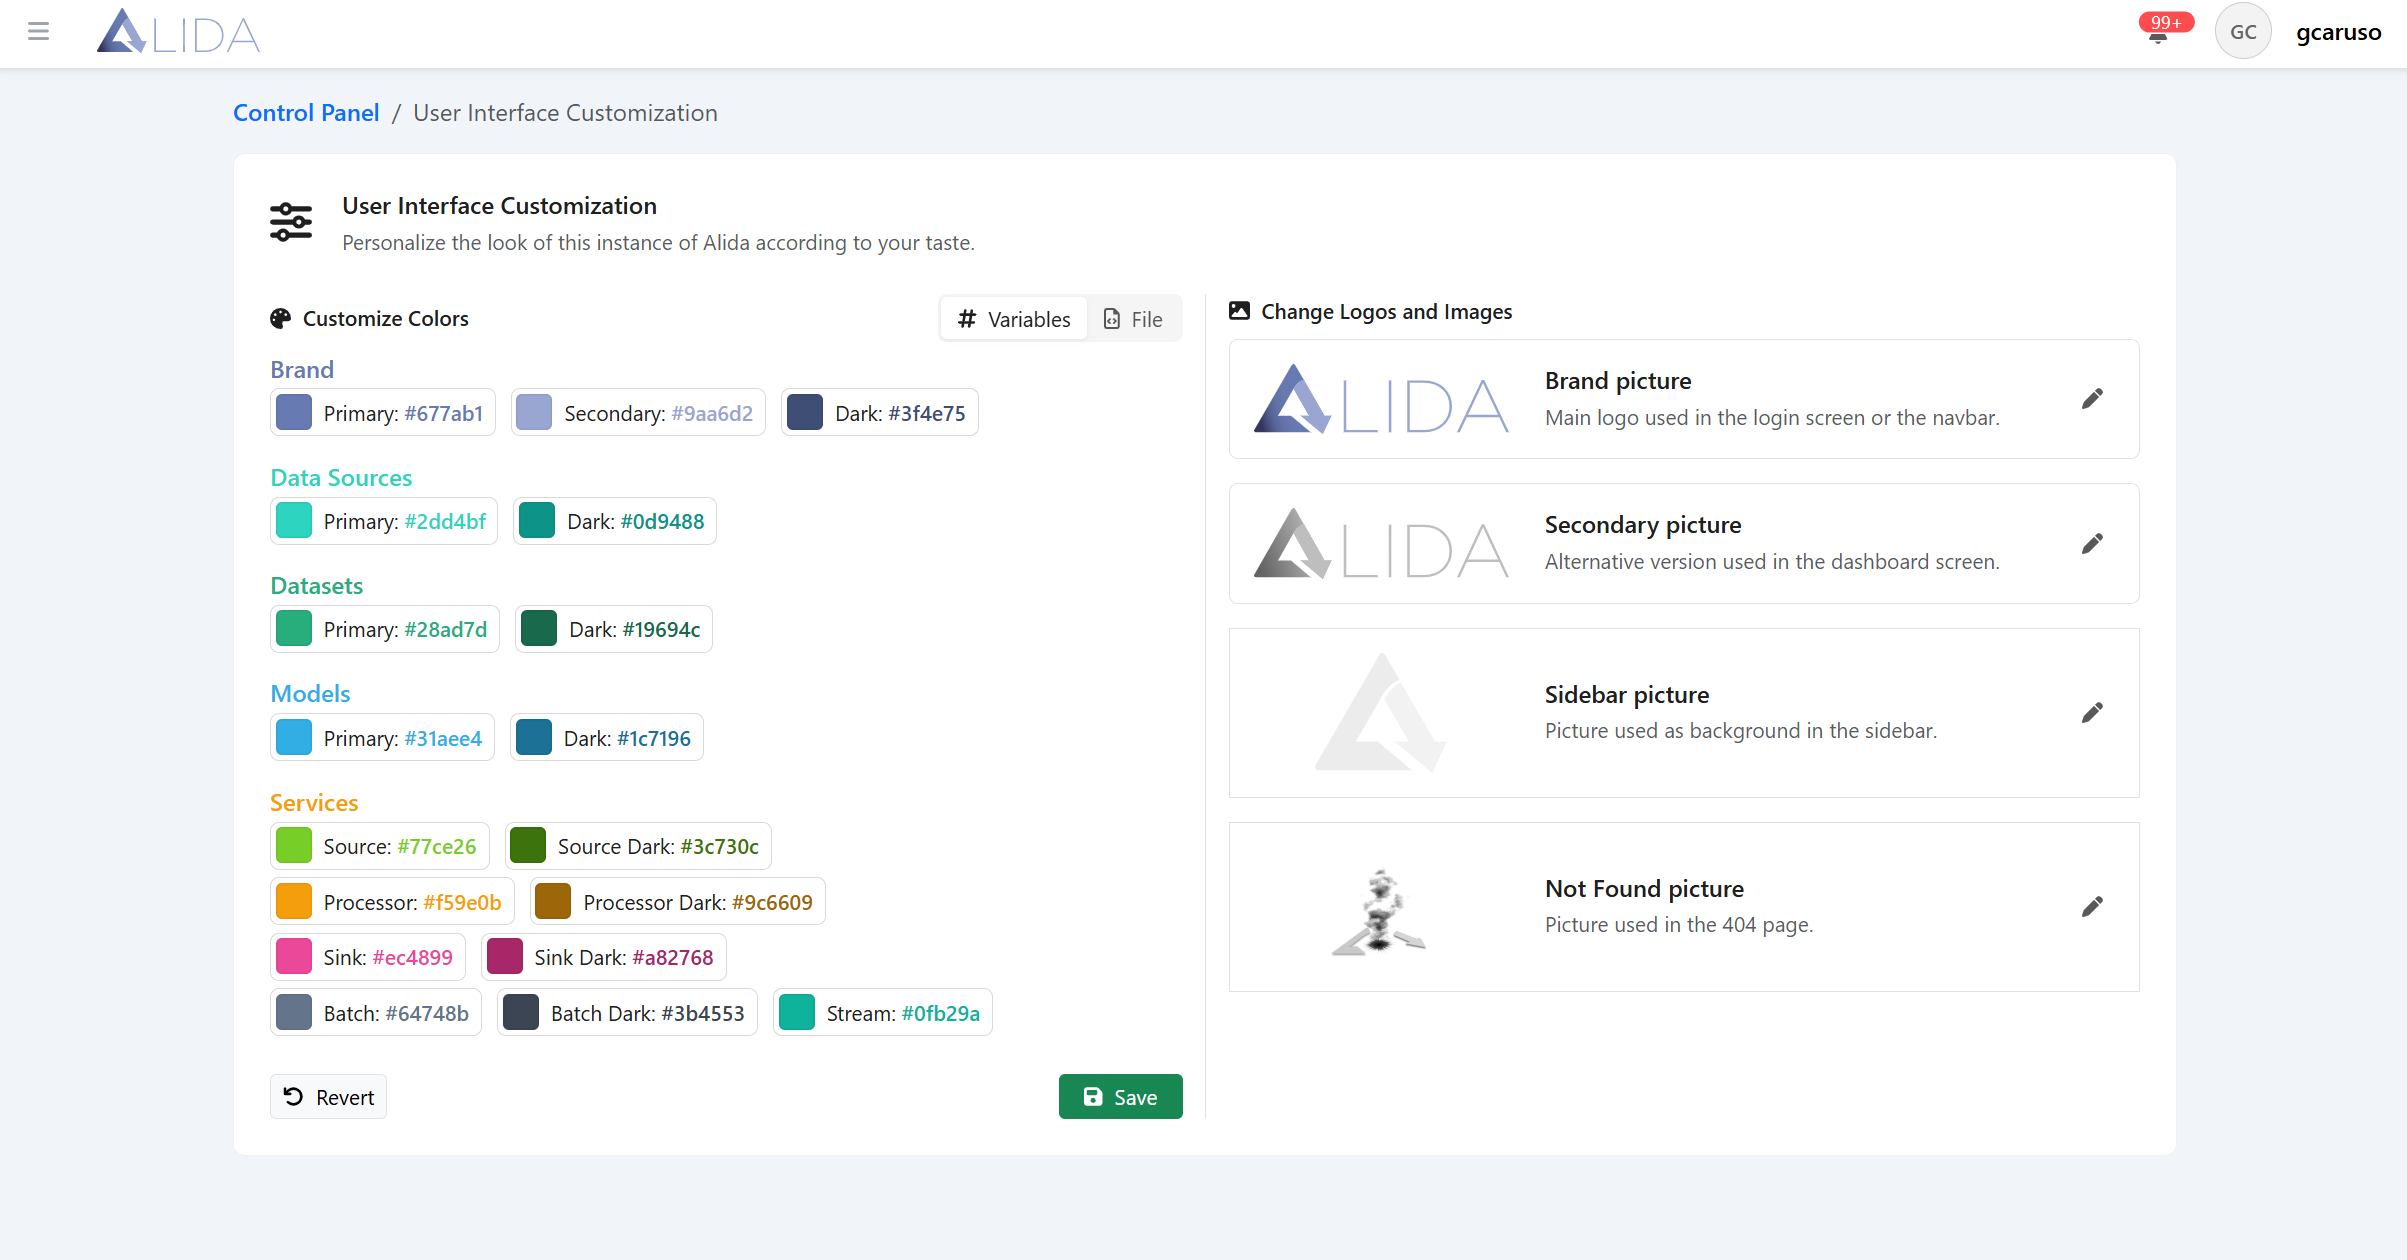The image size is (2407, 1260).
Task: Click the Services section heading
Action: coord(314,802)
